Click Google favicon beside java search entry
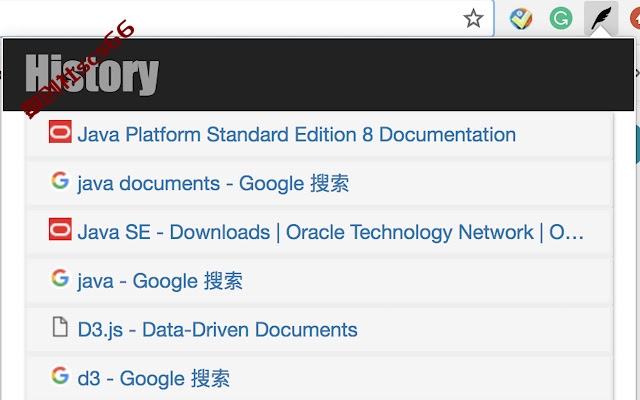The height and width of the screenshot is (400, 640). [x=60, y=278]
